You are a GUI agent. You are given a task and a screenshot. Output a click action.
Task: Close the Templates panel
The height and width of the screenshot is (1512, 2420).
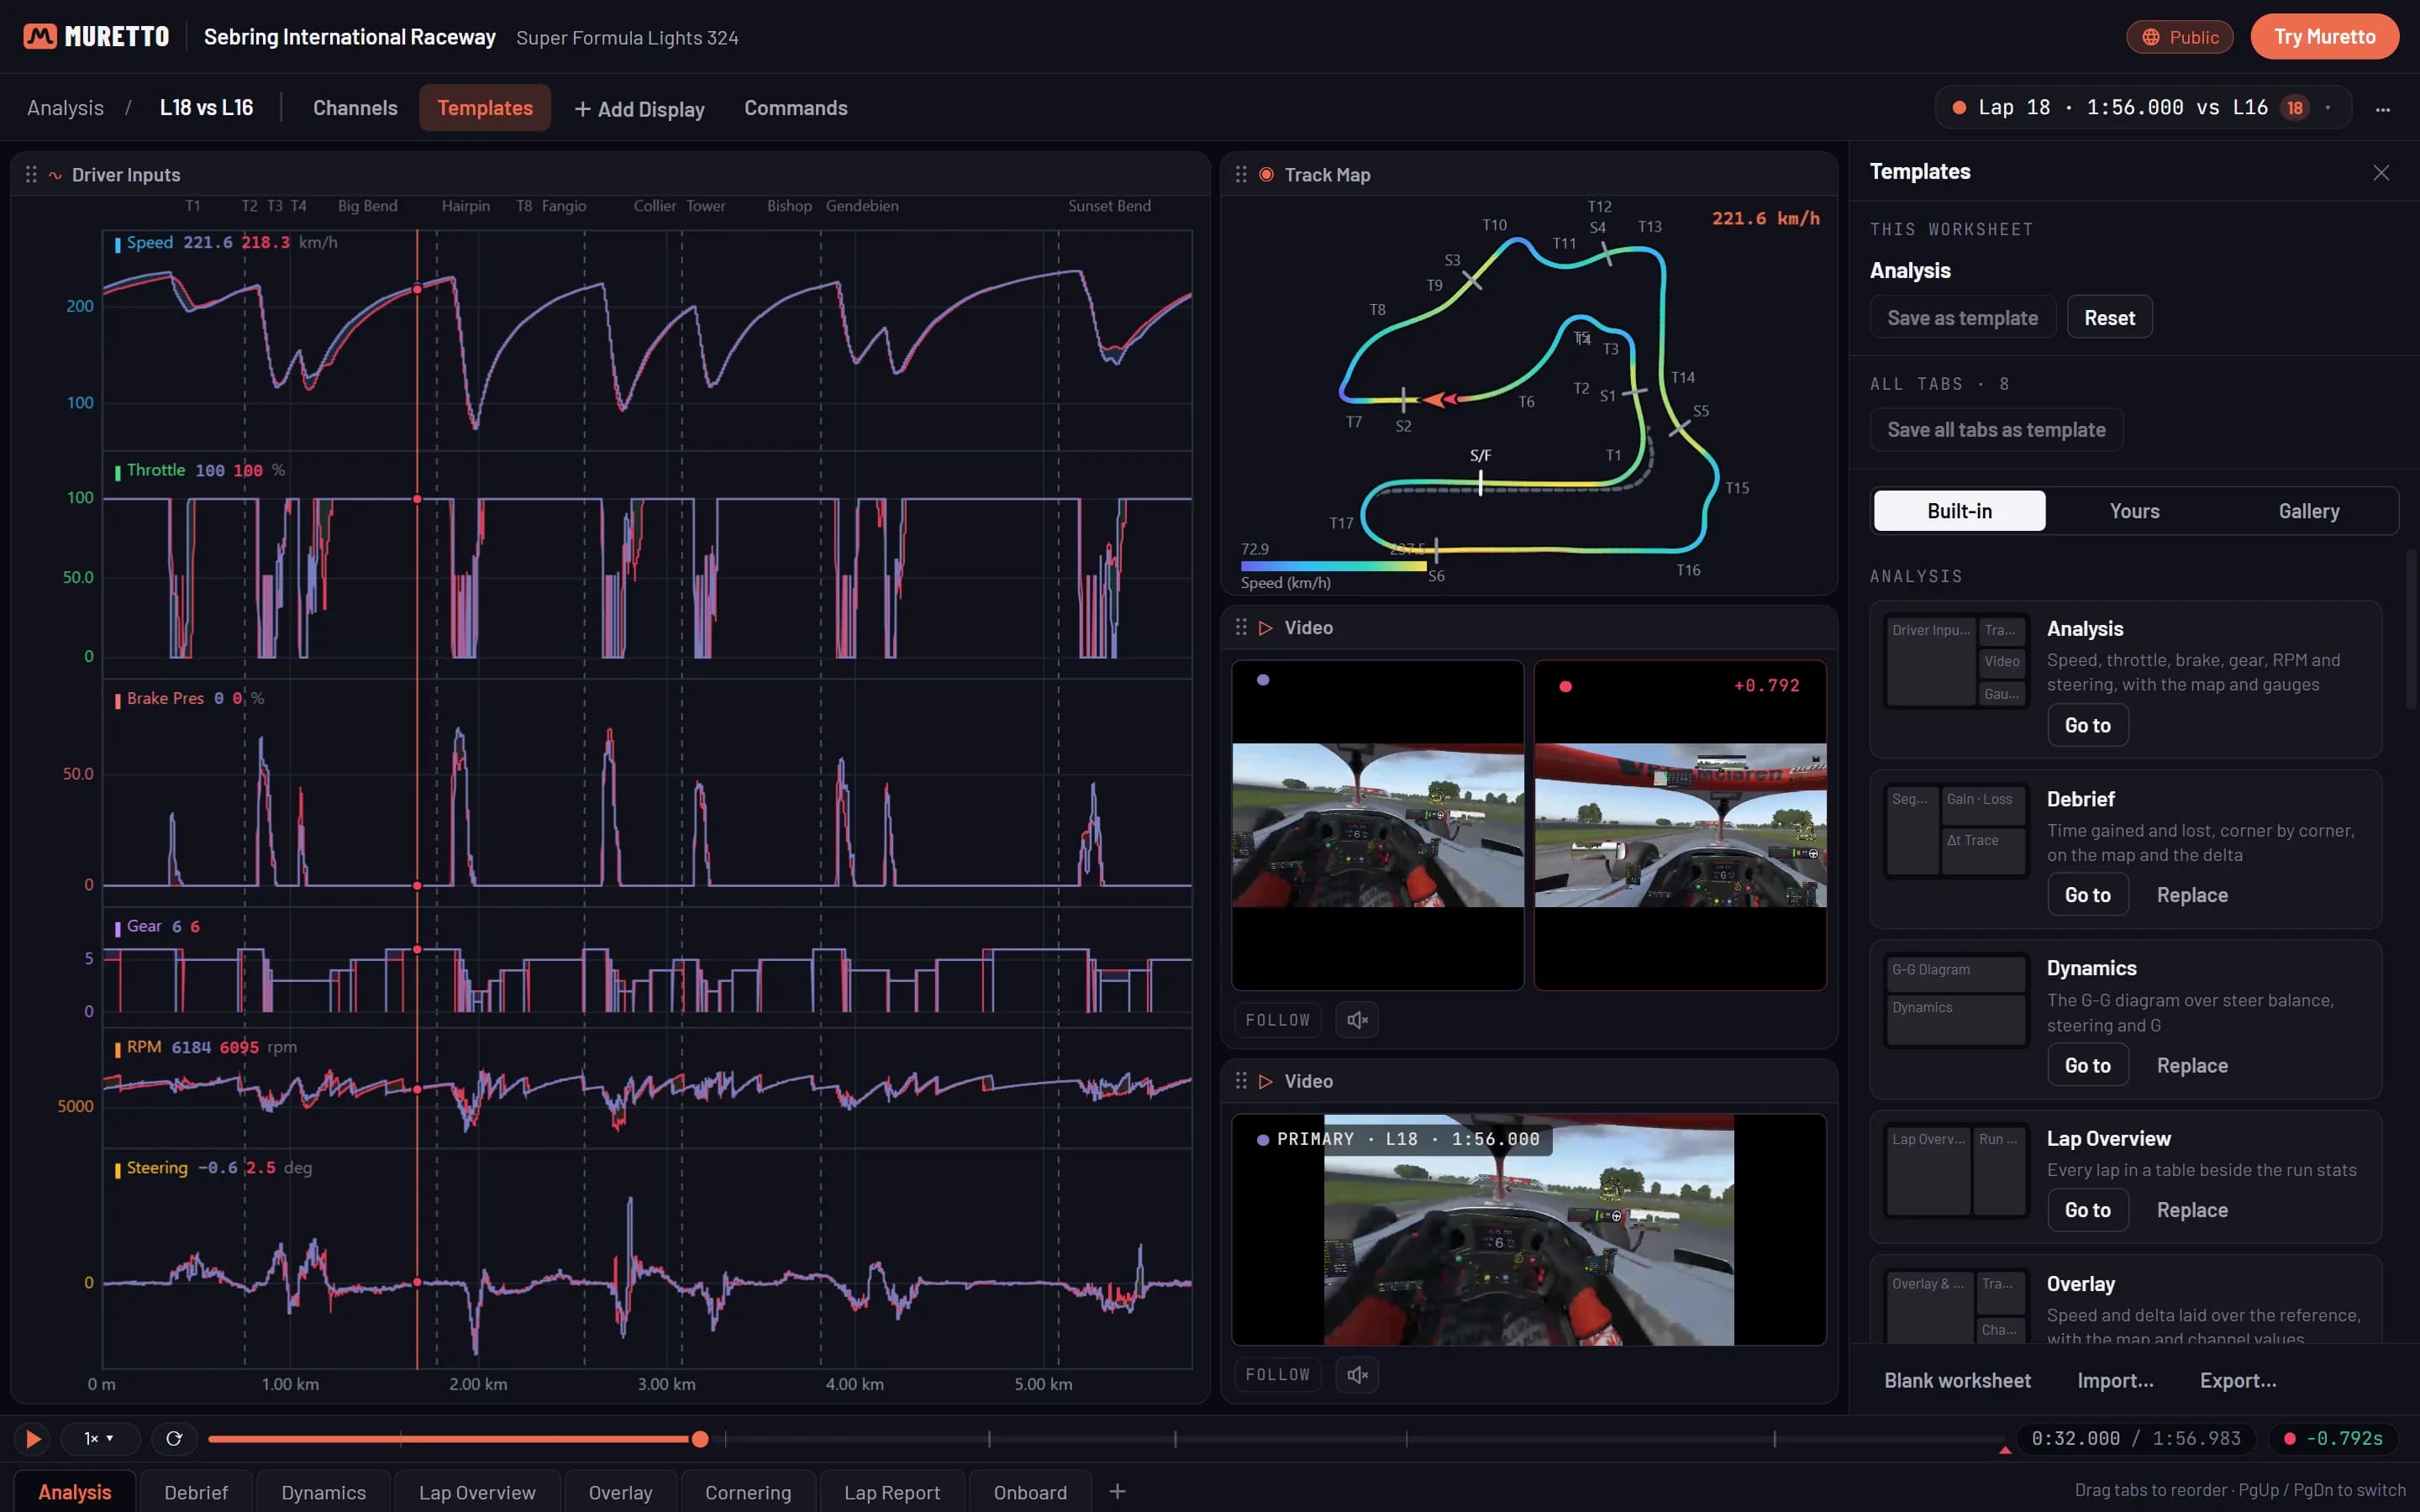[x=2381, y=173]
